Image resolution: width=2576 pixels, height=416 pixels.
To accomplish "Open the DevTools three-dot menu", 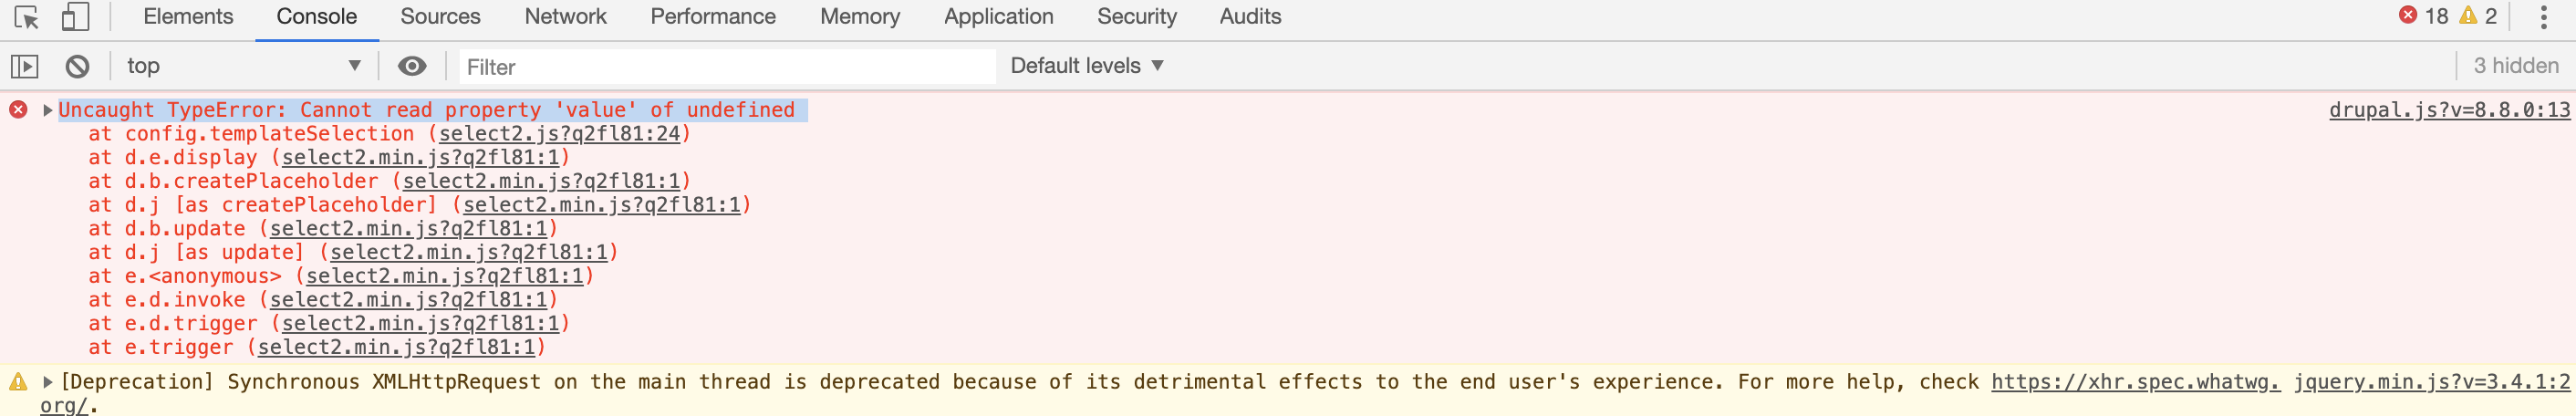I will pos(2543,17).
